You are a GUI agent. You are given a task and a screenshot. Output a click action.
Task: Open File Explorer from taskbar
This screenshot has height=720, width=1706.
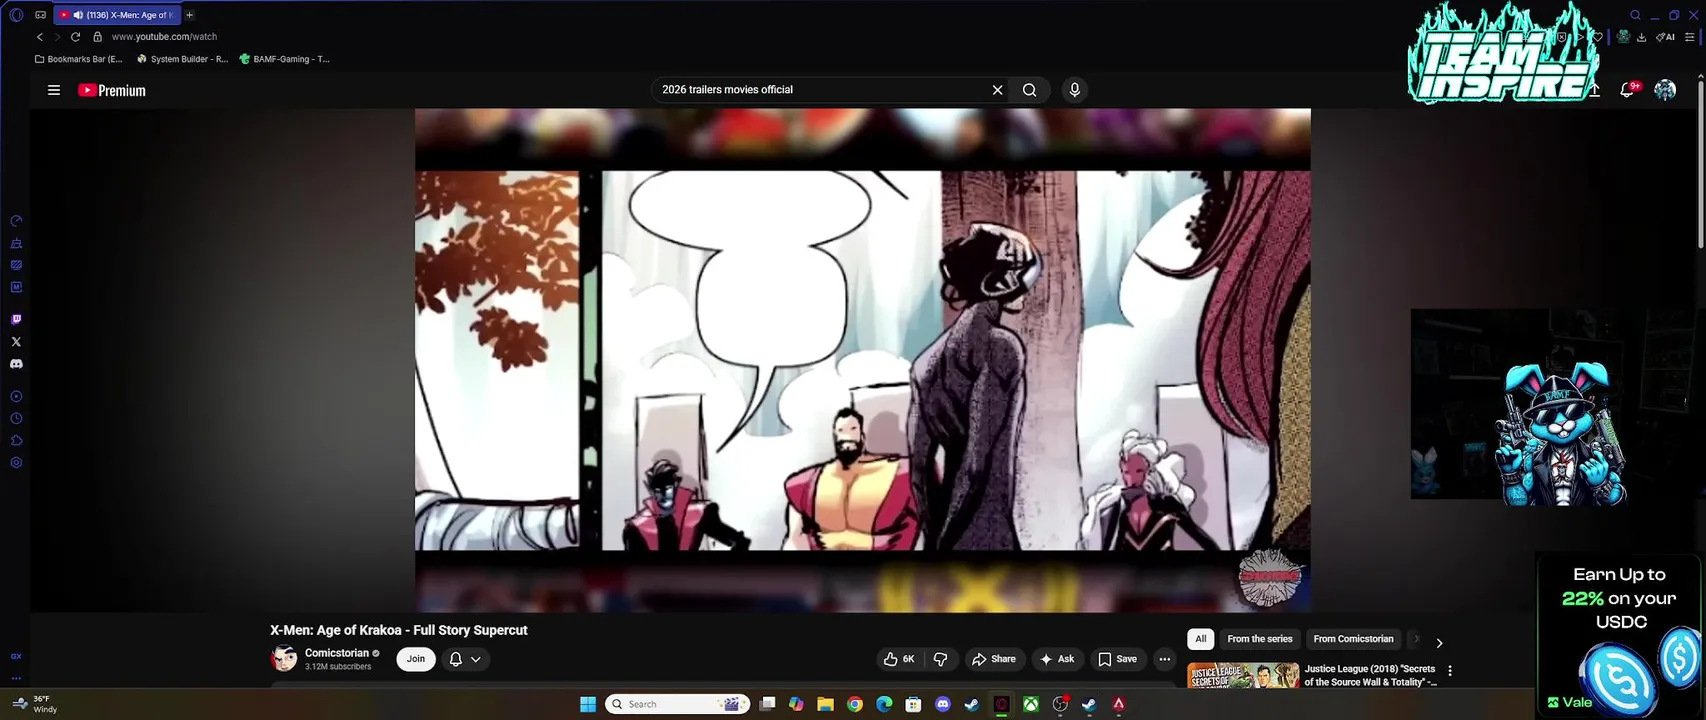click(x=825, y=704)
